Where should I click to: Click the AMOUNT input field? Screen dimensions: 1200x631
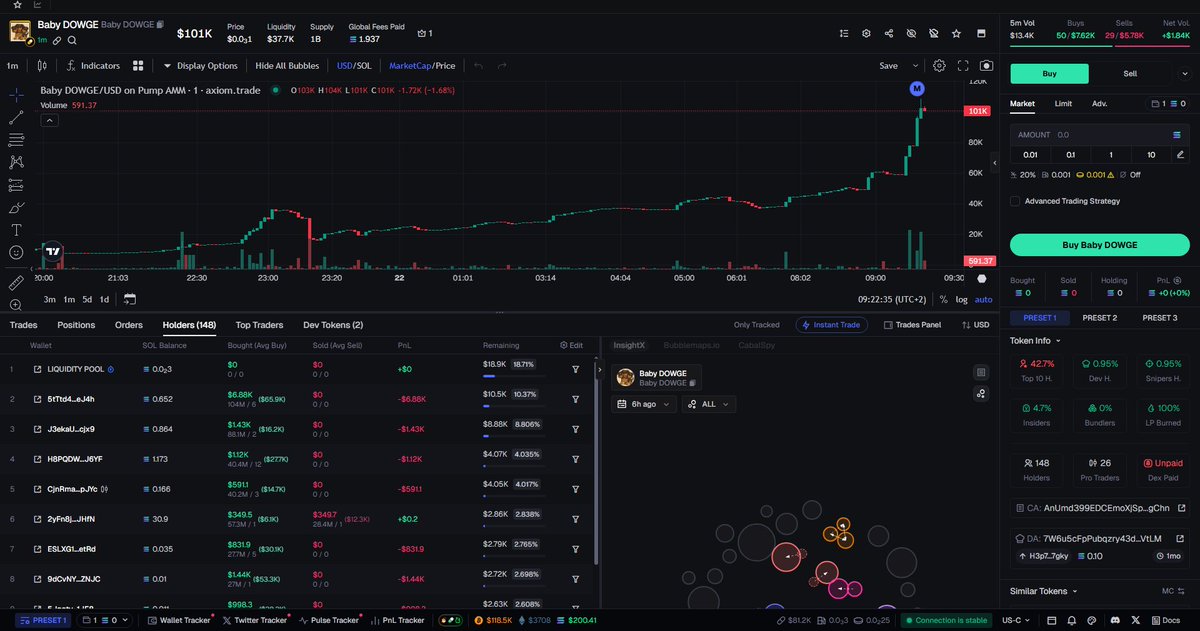point(1099,134)
